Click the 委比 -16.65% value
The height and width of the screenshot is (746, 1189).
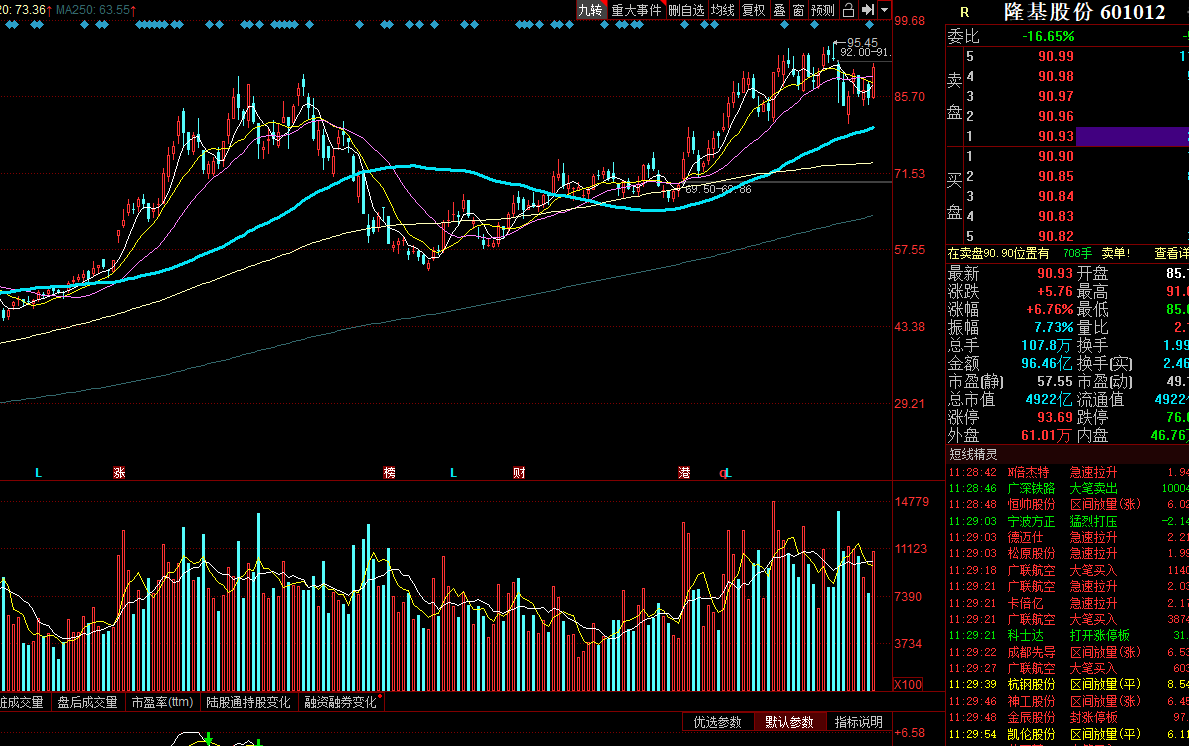point(1049,36)
